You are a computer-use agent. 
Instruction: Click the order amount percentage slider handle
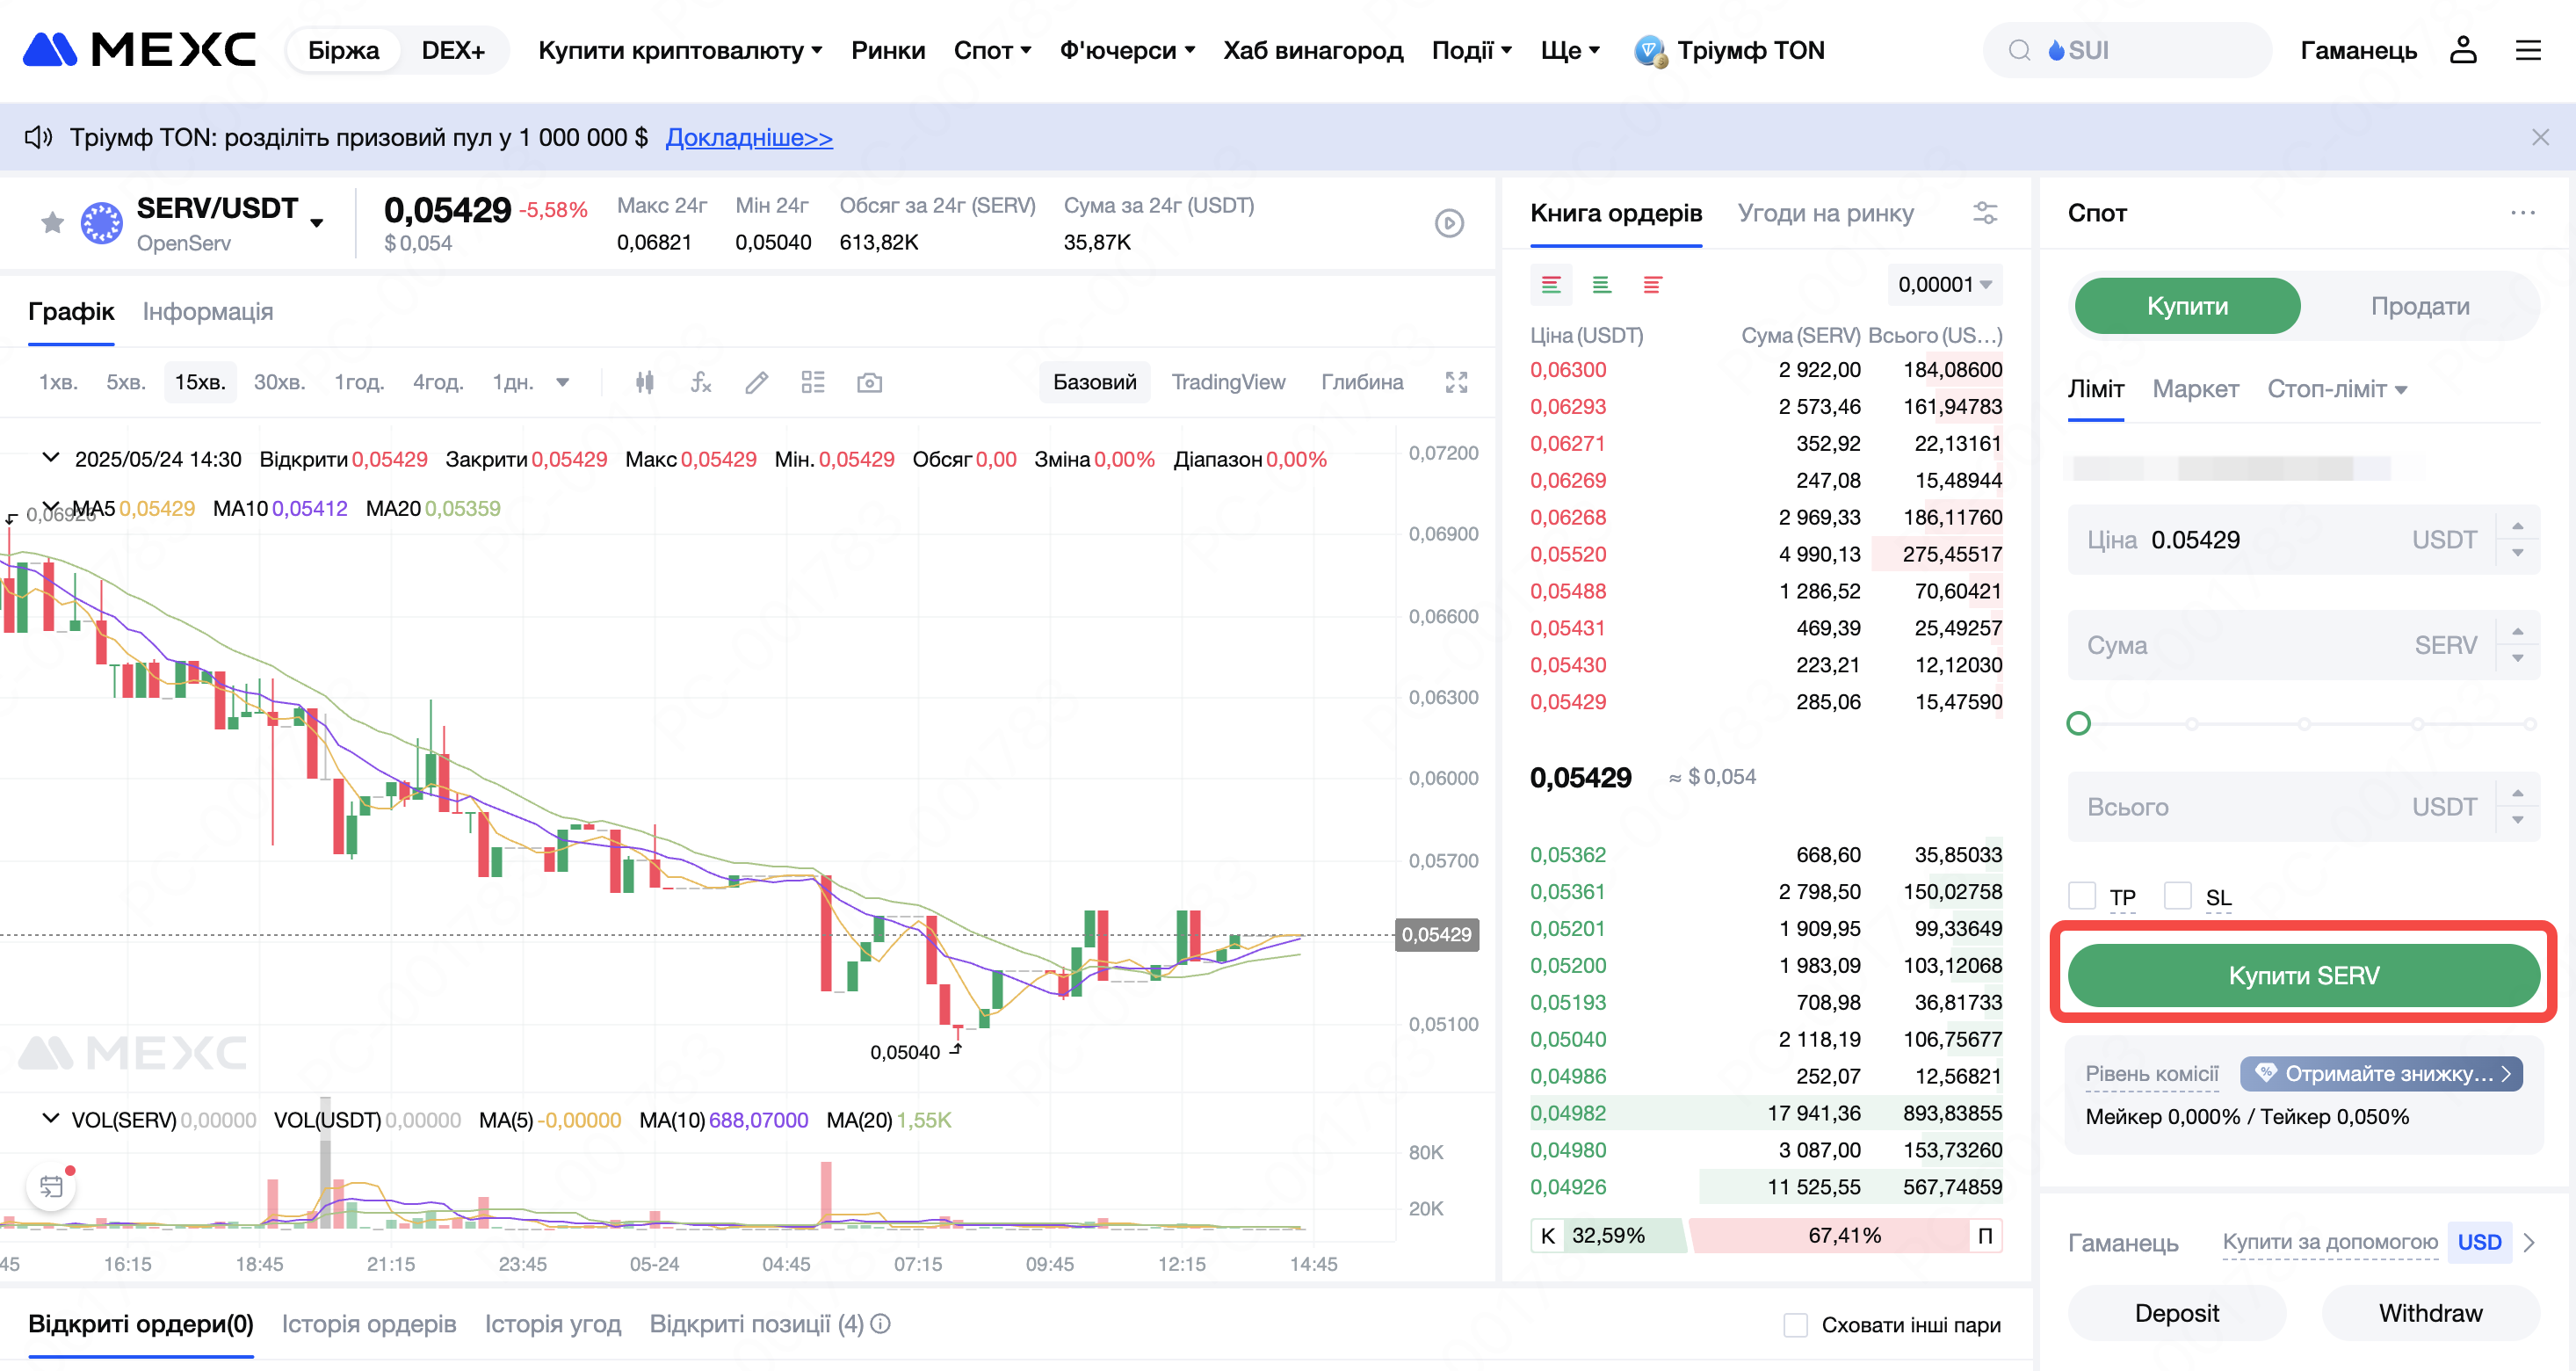click(x=2078, y=723)
